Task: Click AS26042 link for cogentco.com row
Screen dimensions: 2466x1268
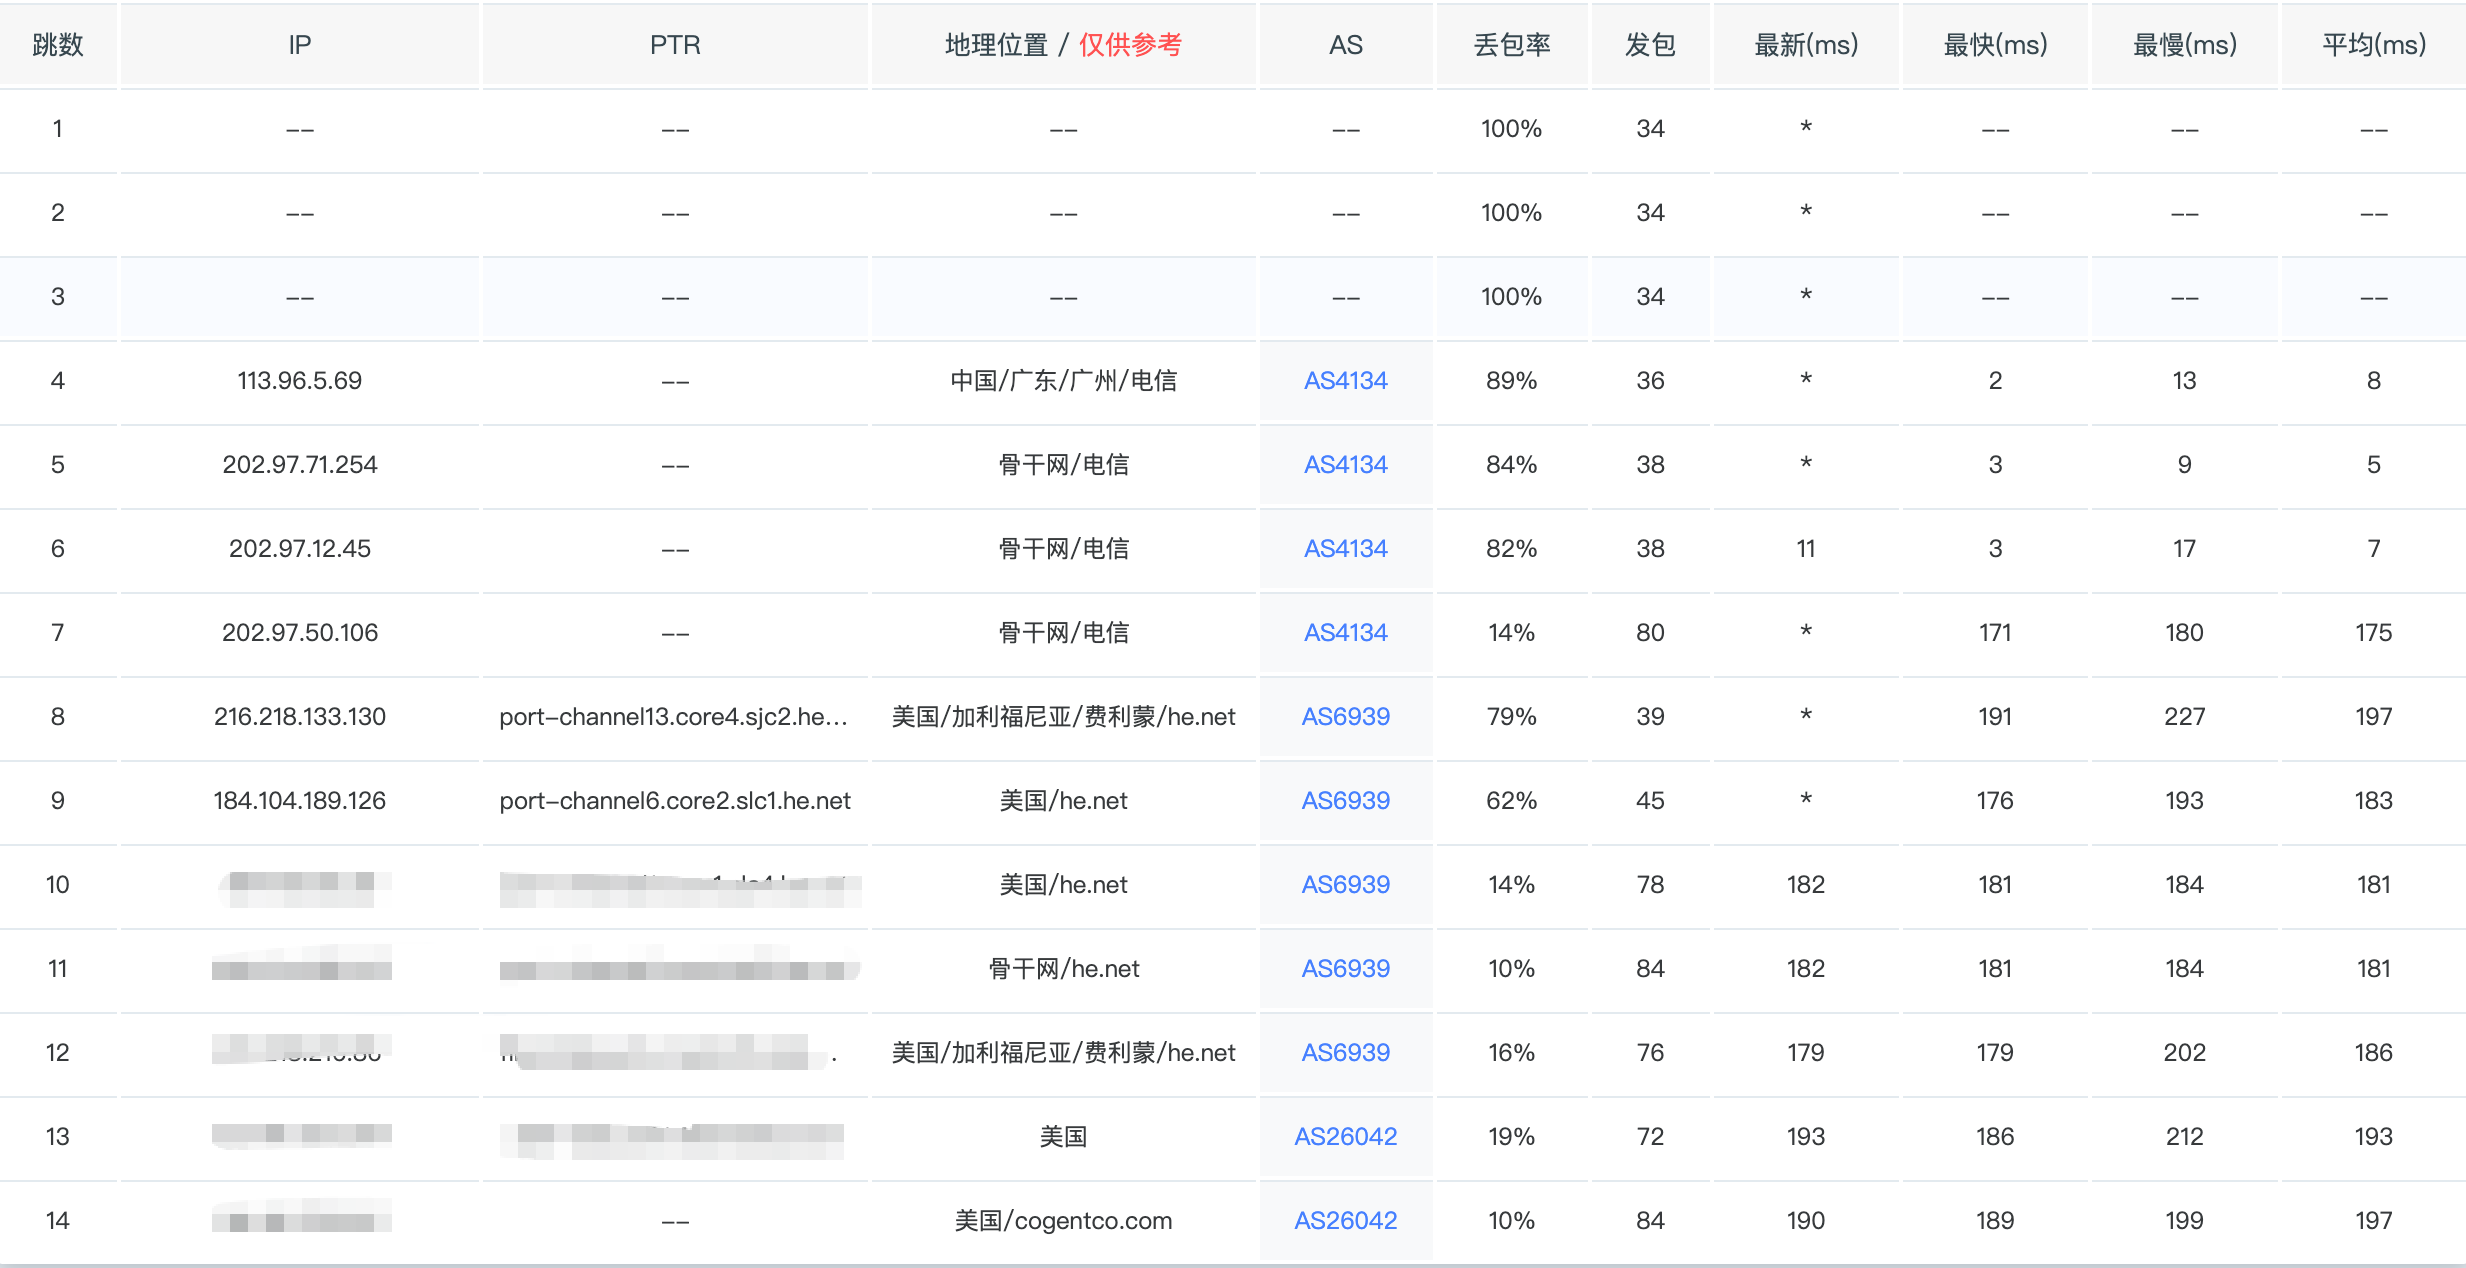Action: [1345, 1221]
